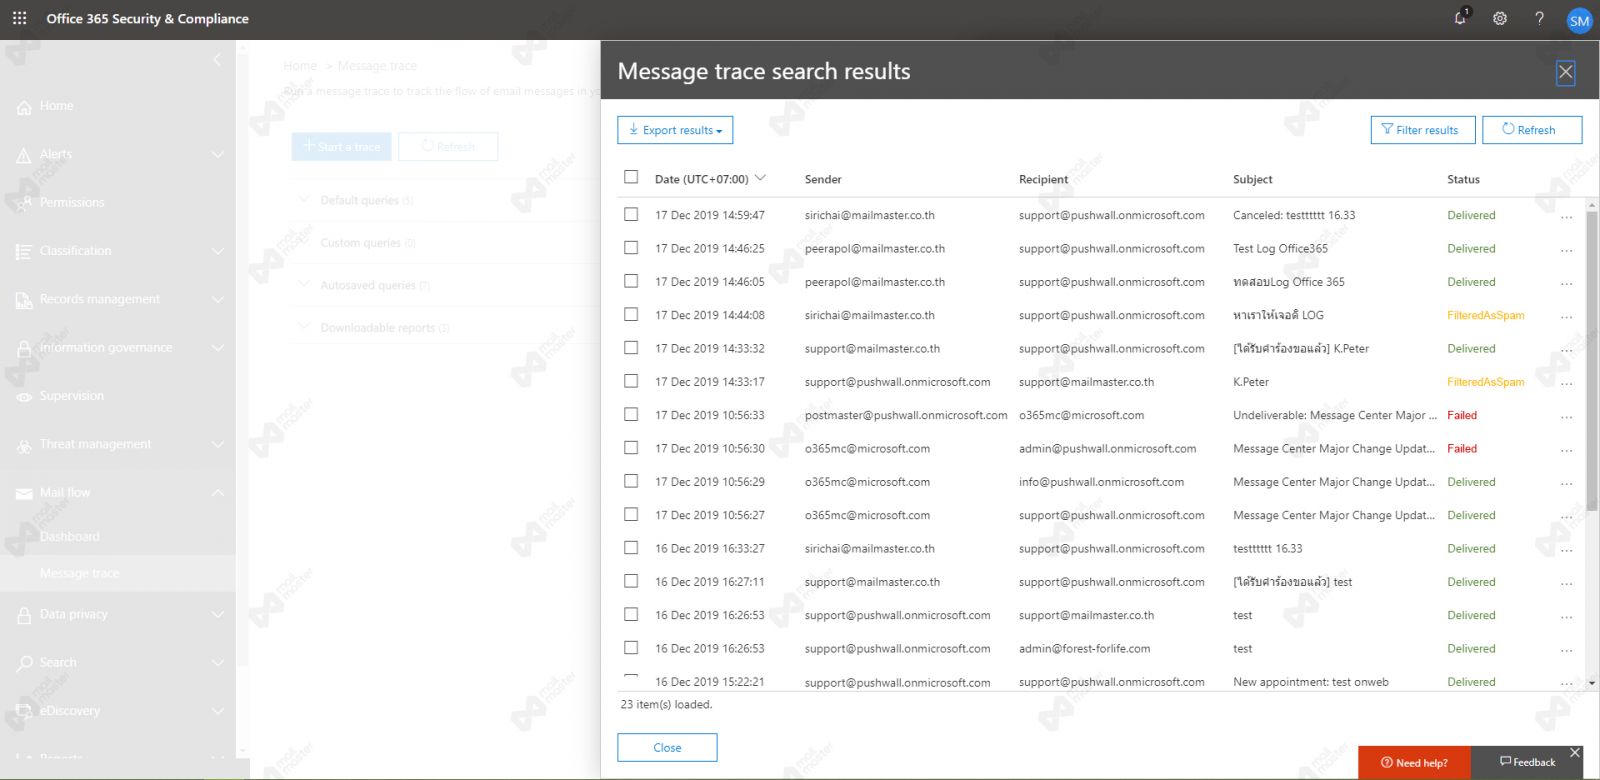Click Start a trace in background page

[342, 147]
